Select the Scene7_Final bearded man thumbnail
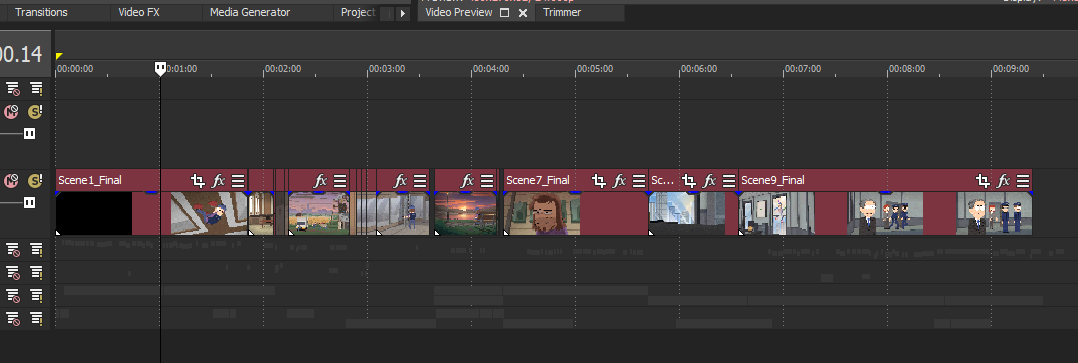 (542, 213)
